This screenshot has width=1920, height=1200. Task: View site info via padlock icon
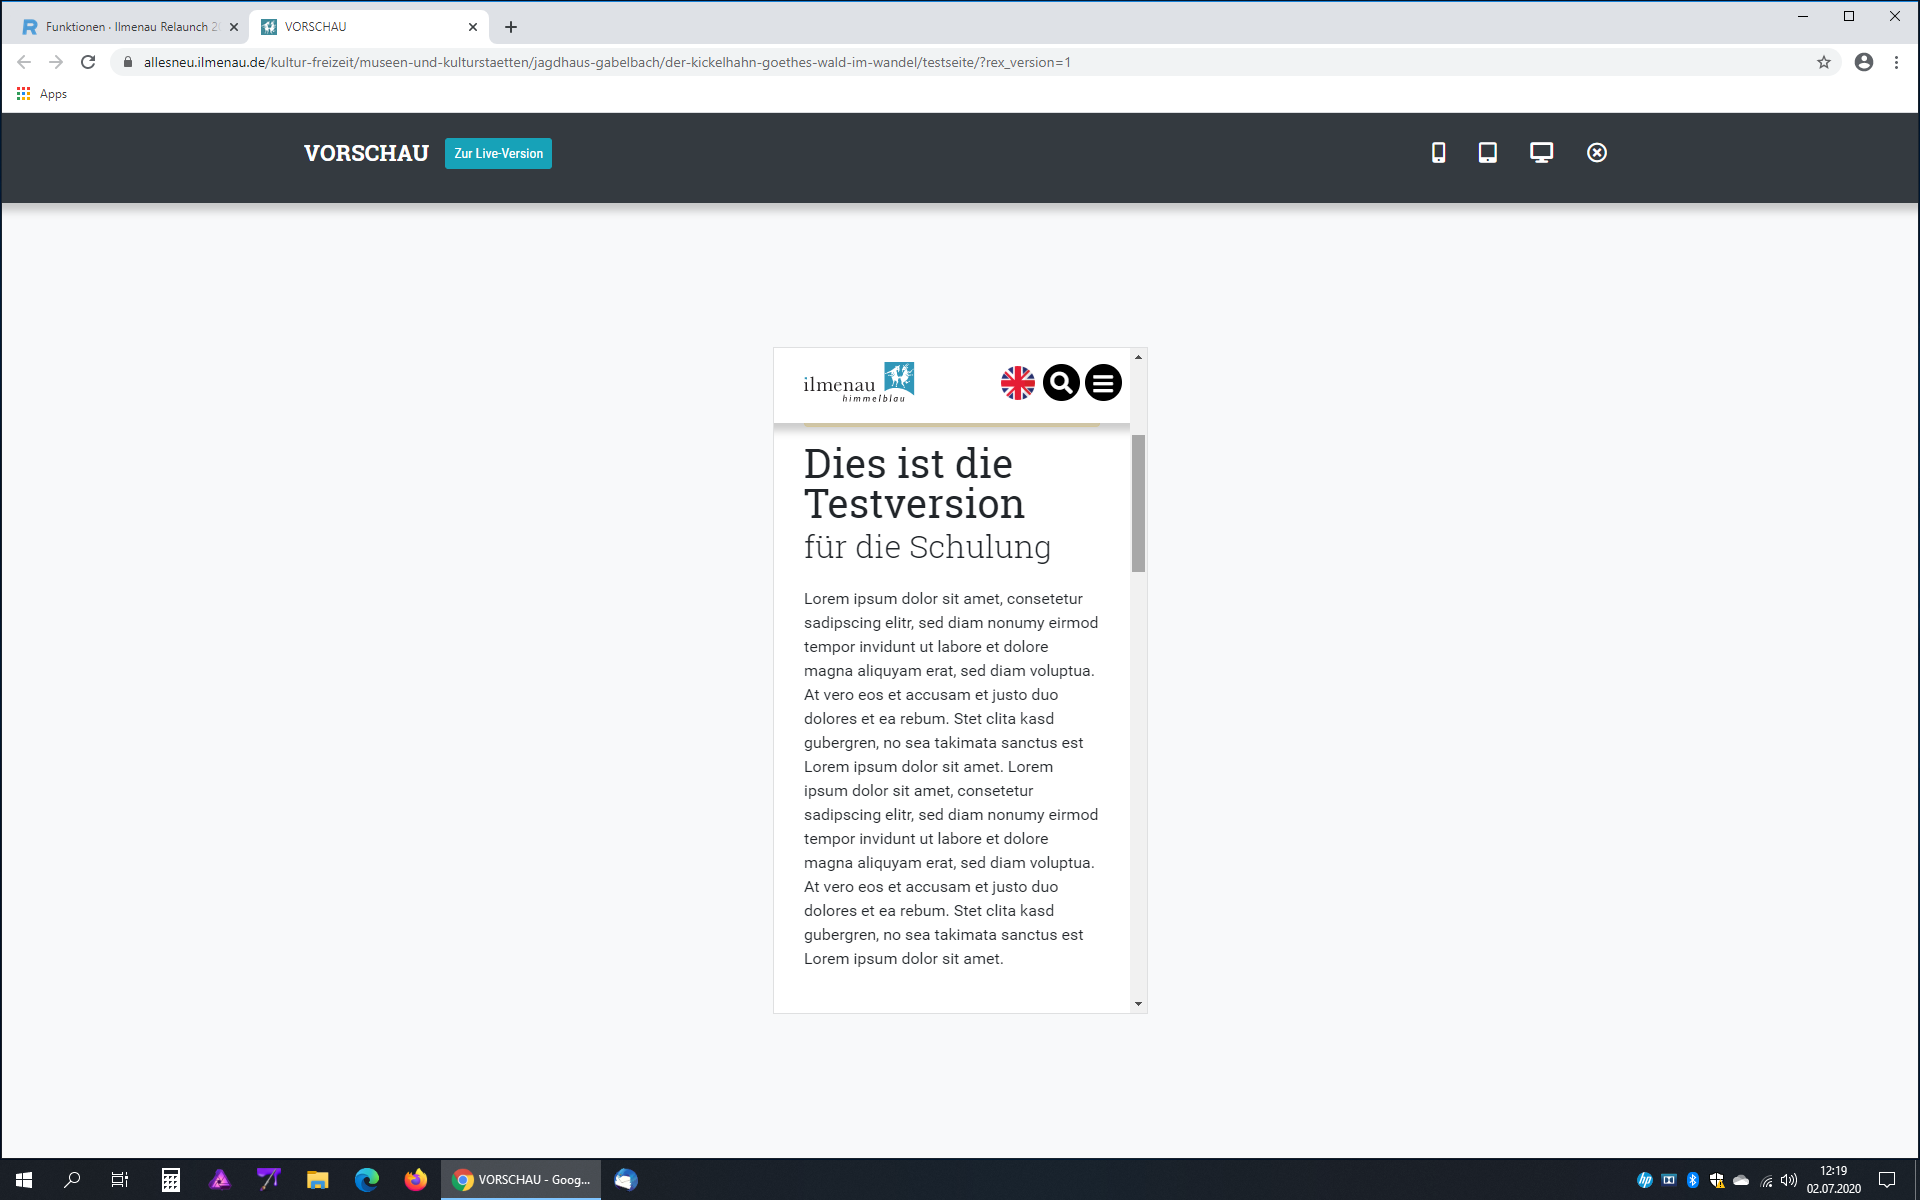pos(128,62)
